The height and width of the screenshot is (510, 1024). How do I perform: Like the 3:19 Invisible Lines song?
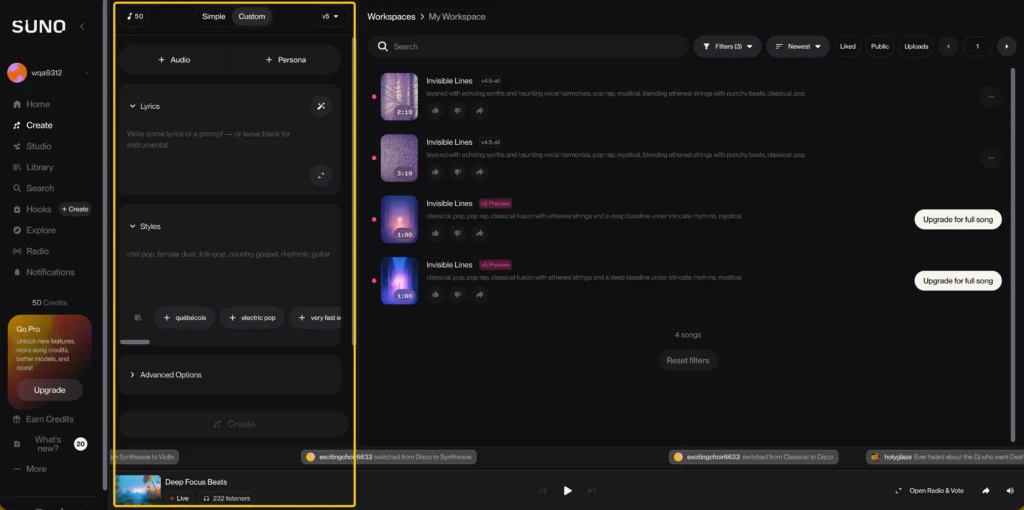pos(436,172)
